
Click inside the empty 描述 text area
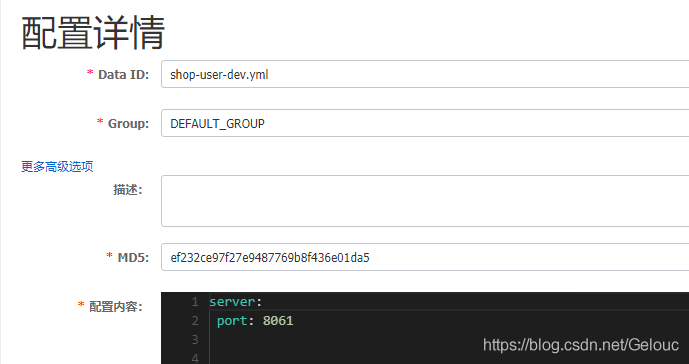(425, 201)
